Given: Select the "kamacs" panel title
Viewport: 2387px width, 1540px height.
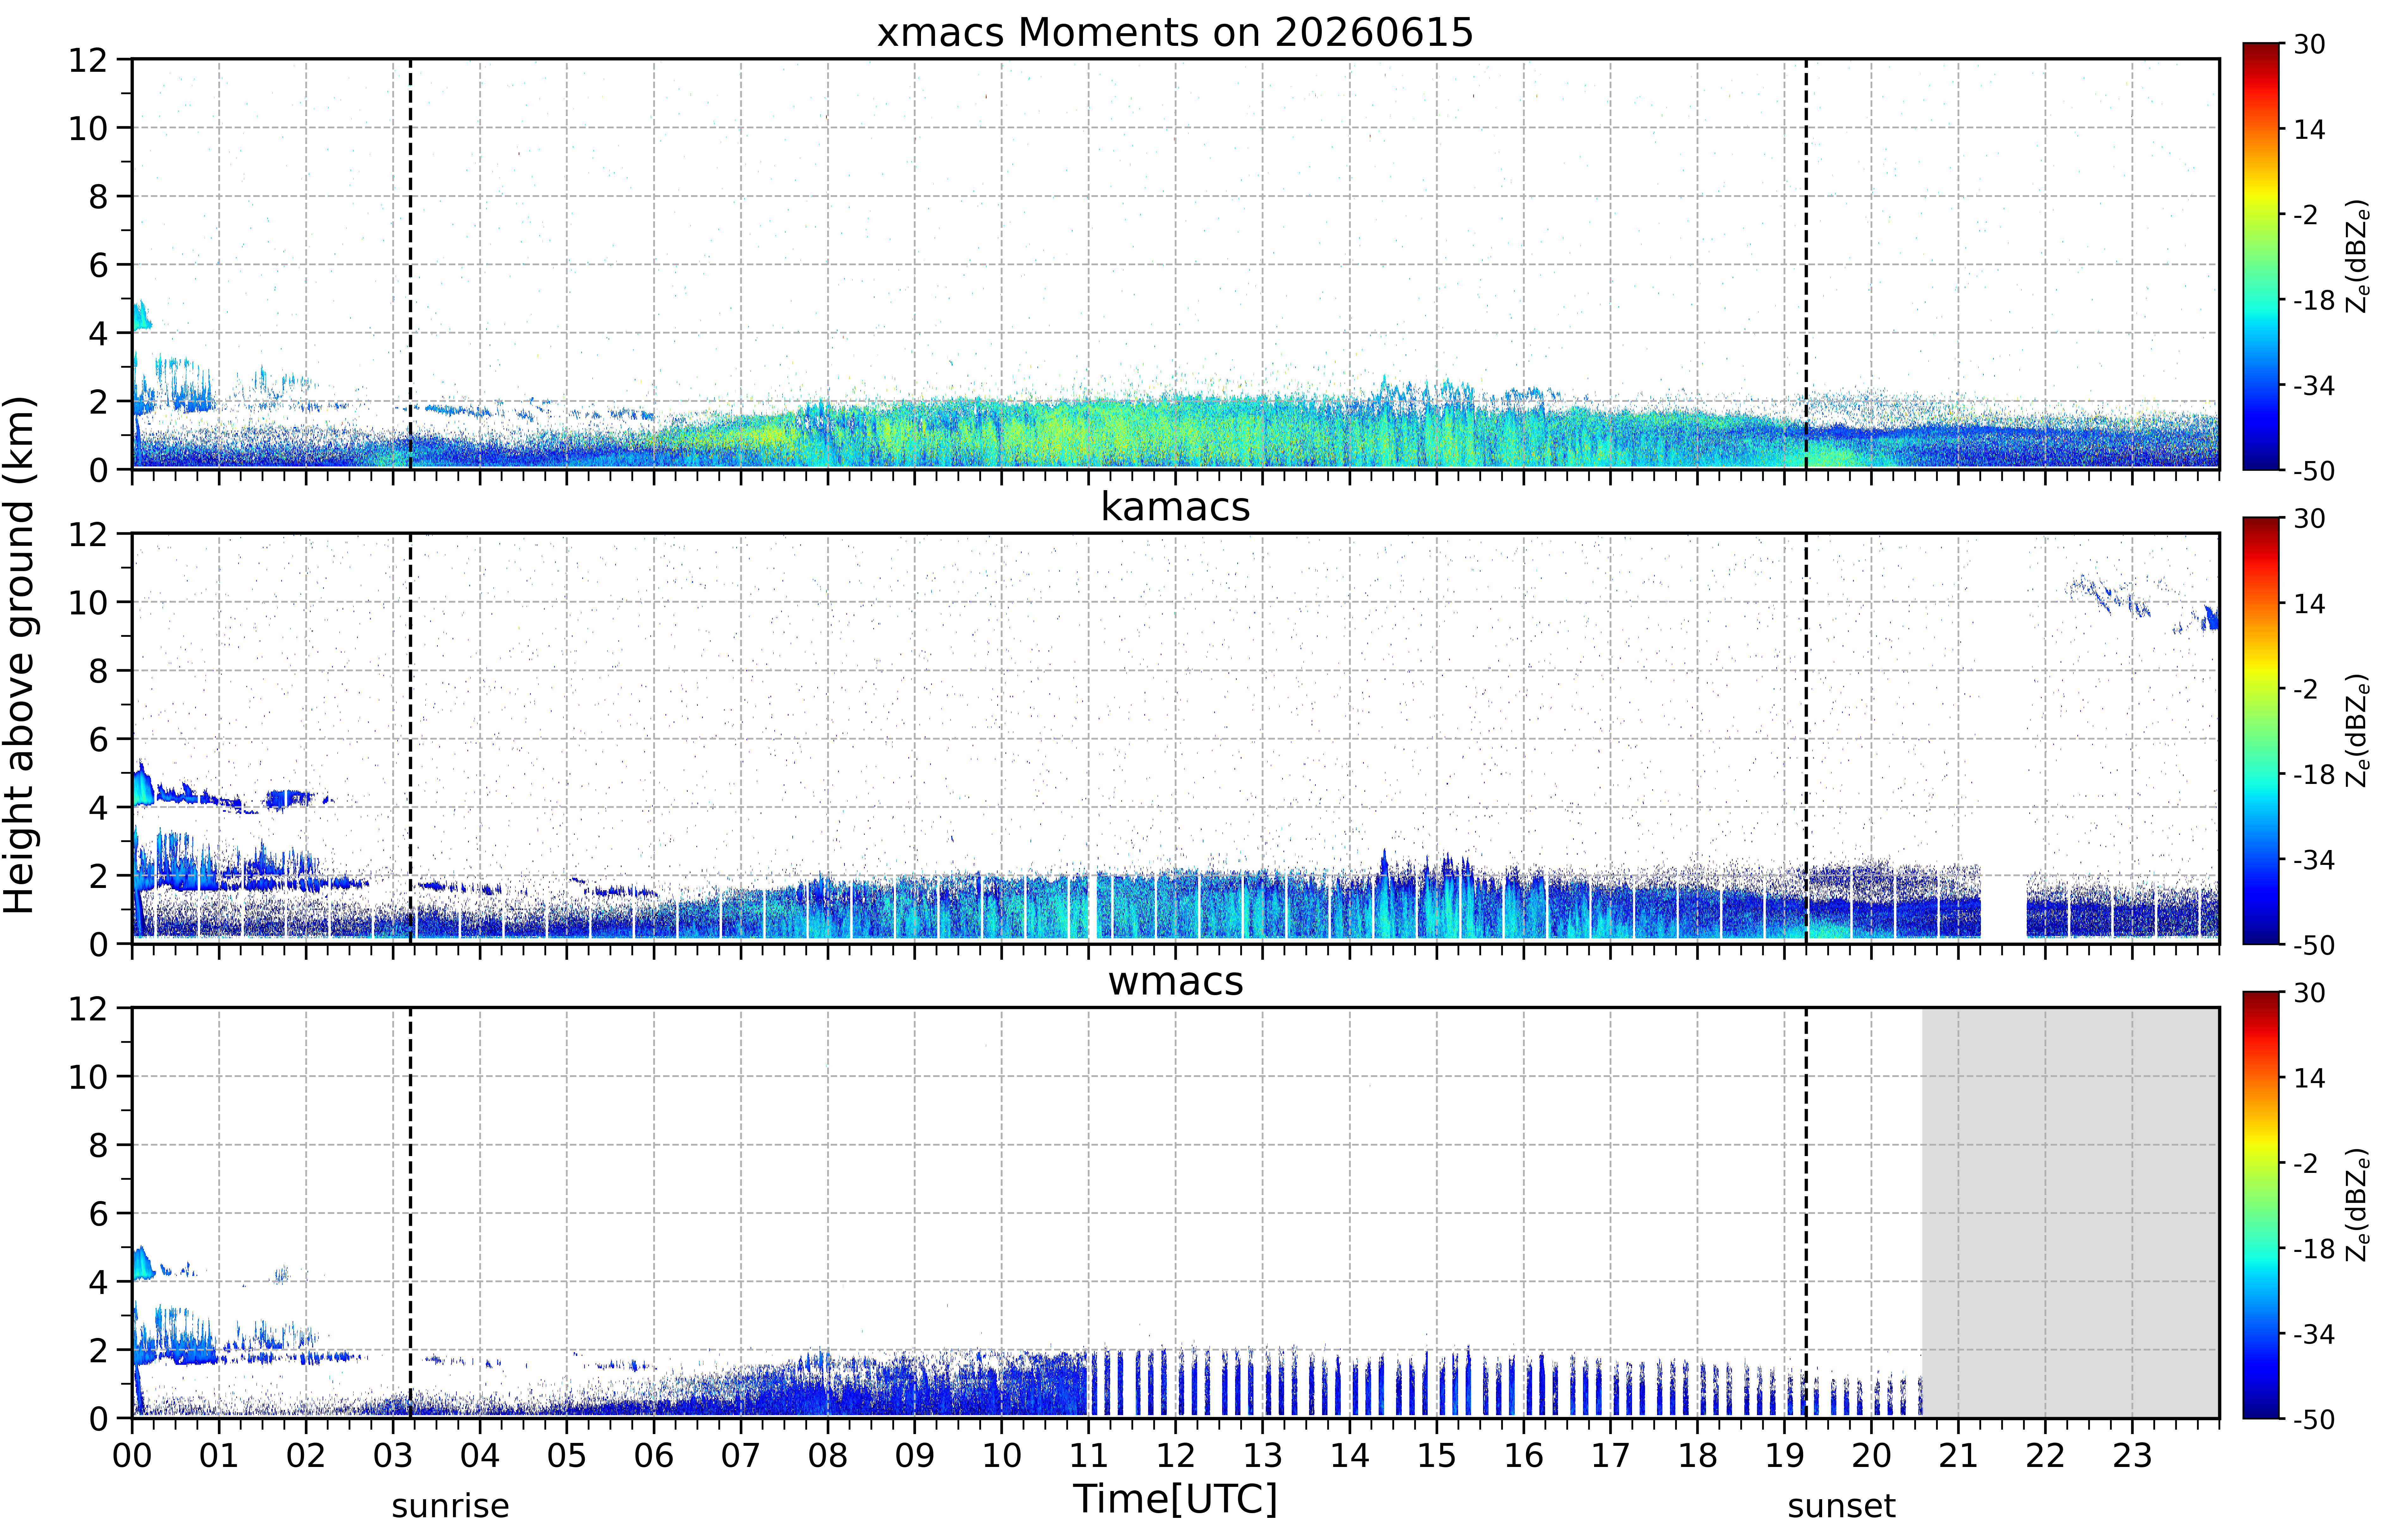Looking at the screenshot, I should click(1175, 507).
